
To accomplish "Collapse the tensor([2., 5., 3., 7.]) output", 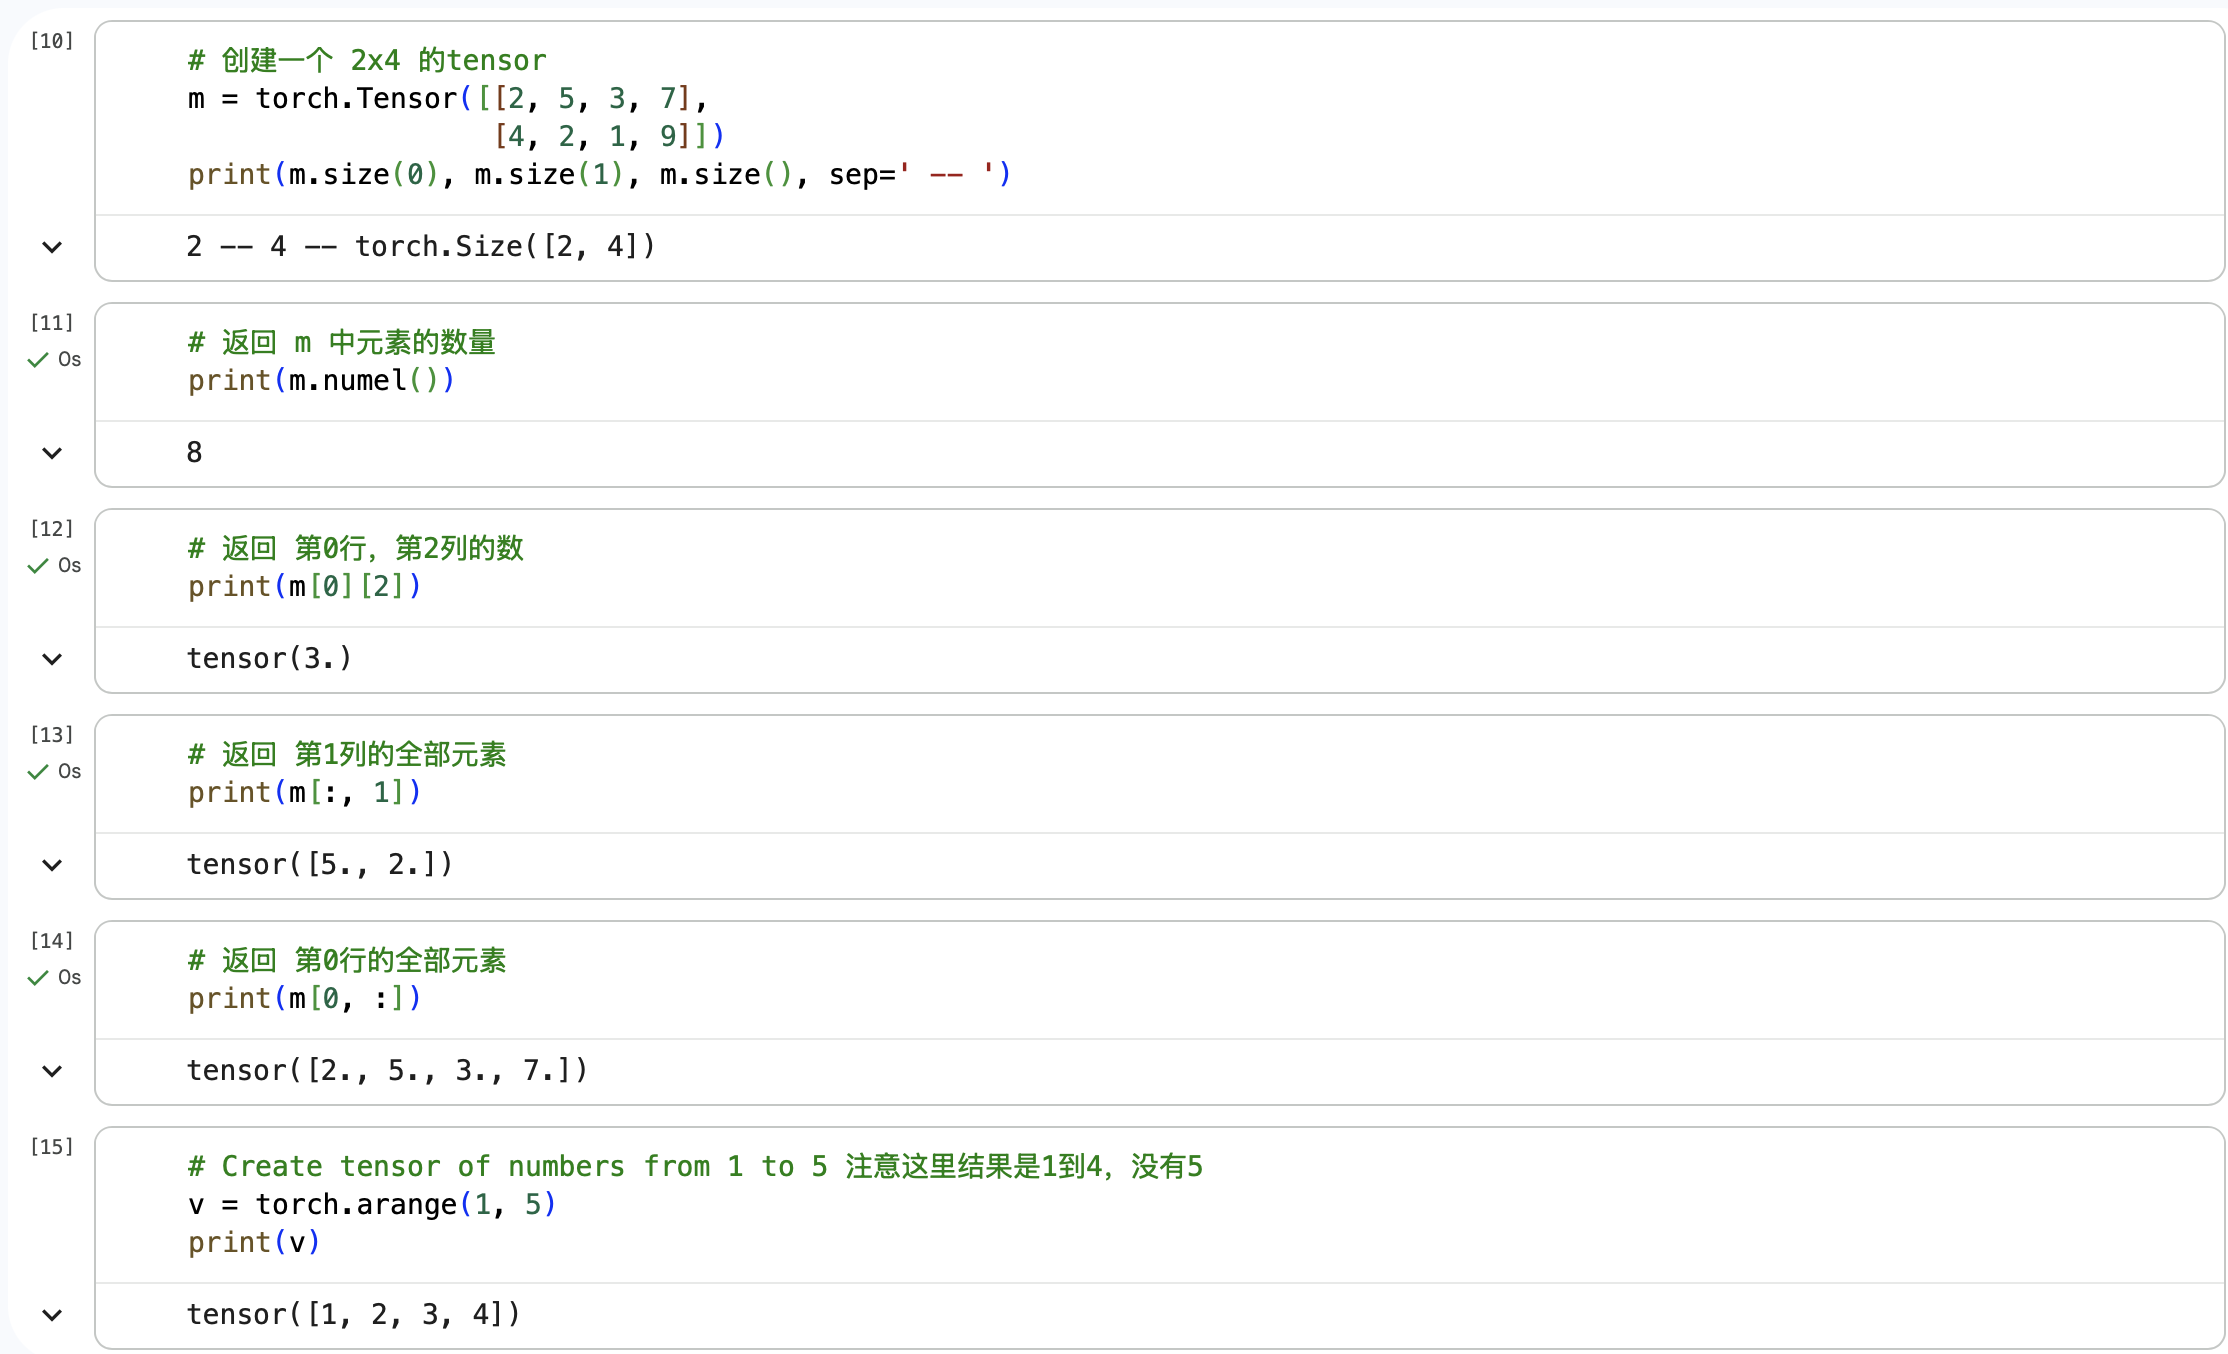I will click(x=51, y=1071).
